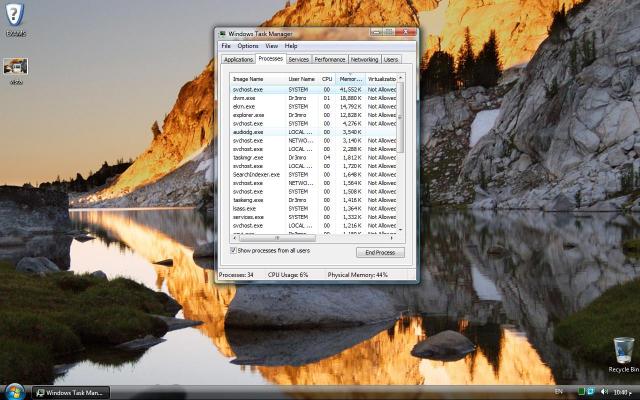The height and width of the screenshot is (400, 640).
Task: Click the Windows Task Manager taskbar button
Action: [71, 392]
